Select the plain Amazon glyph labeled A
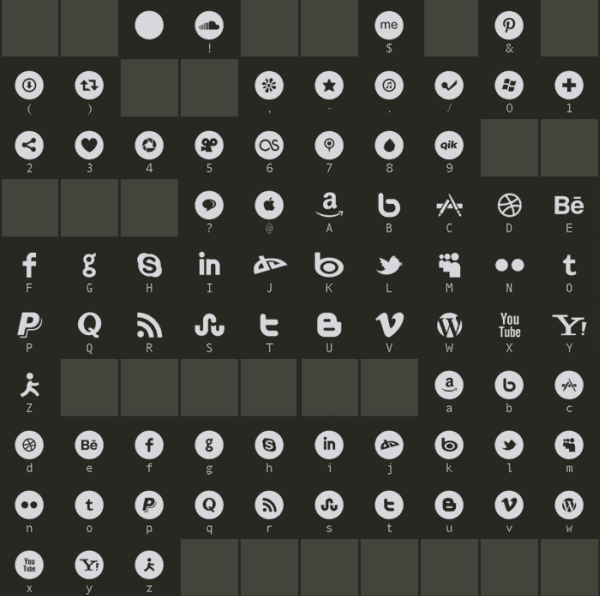The height and width of the screenshot is (596, 600). pyautogui.click(x=329, y=205)
